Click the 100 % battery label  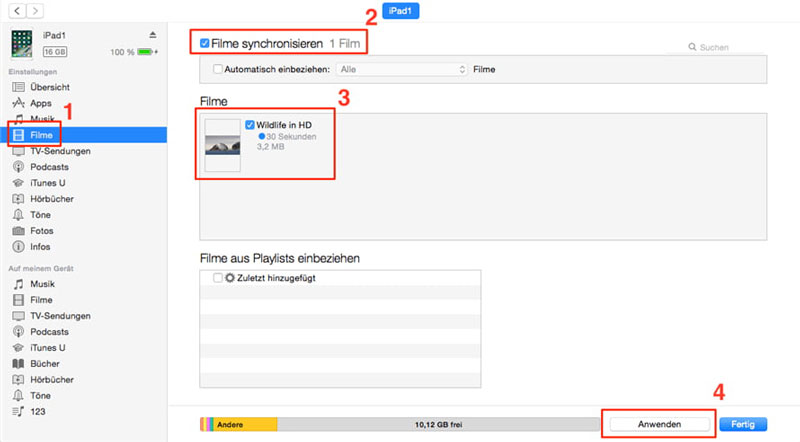pos(122,52)
